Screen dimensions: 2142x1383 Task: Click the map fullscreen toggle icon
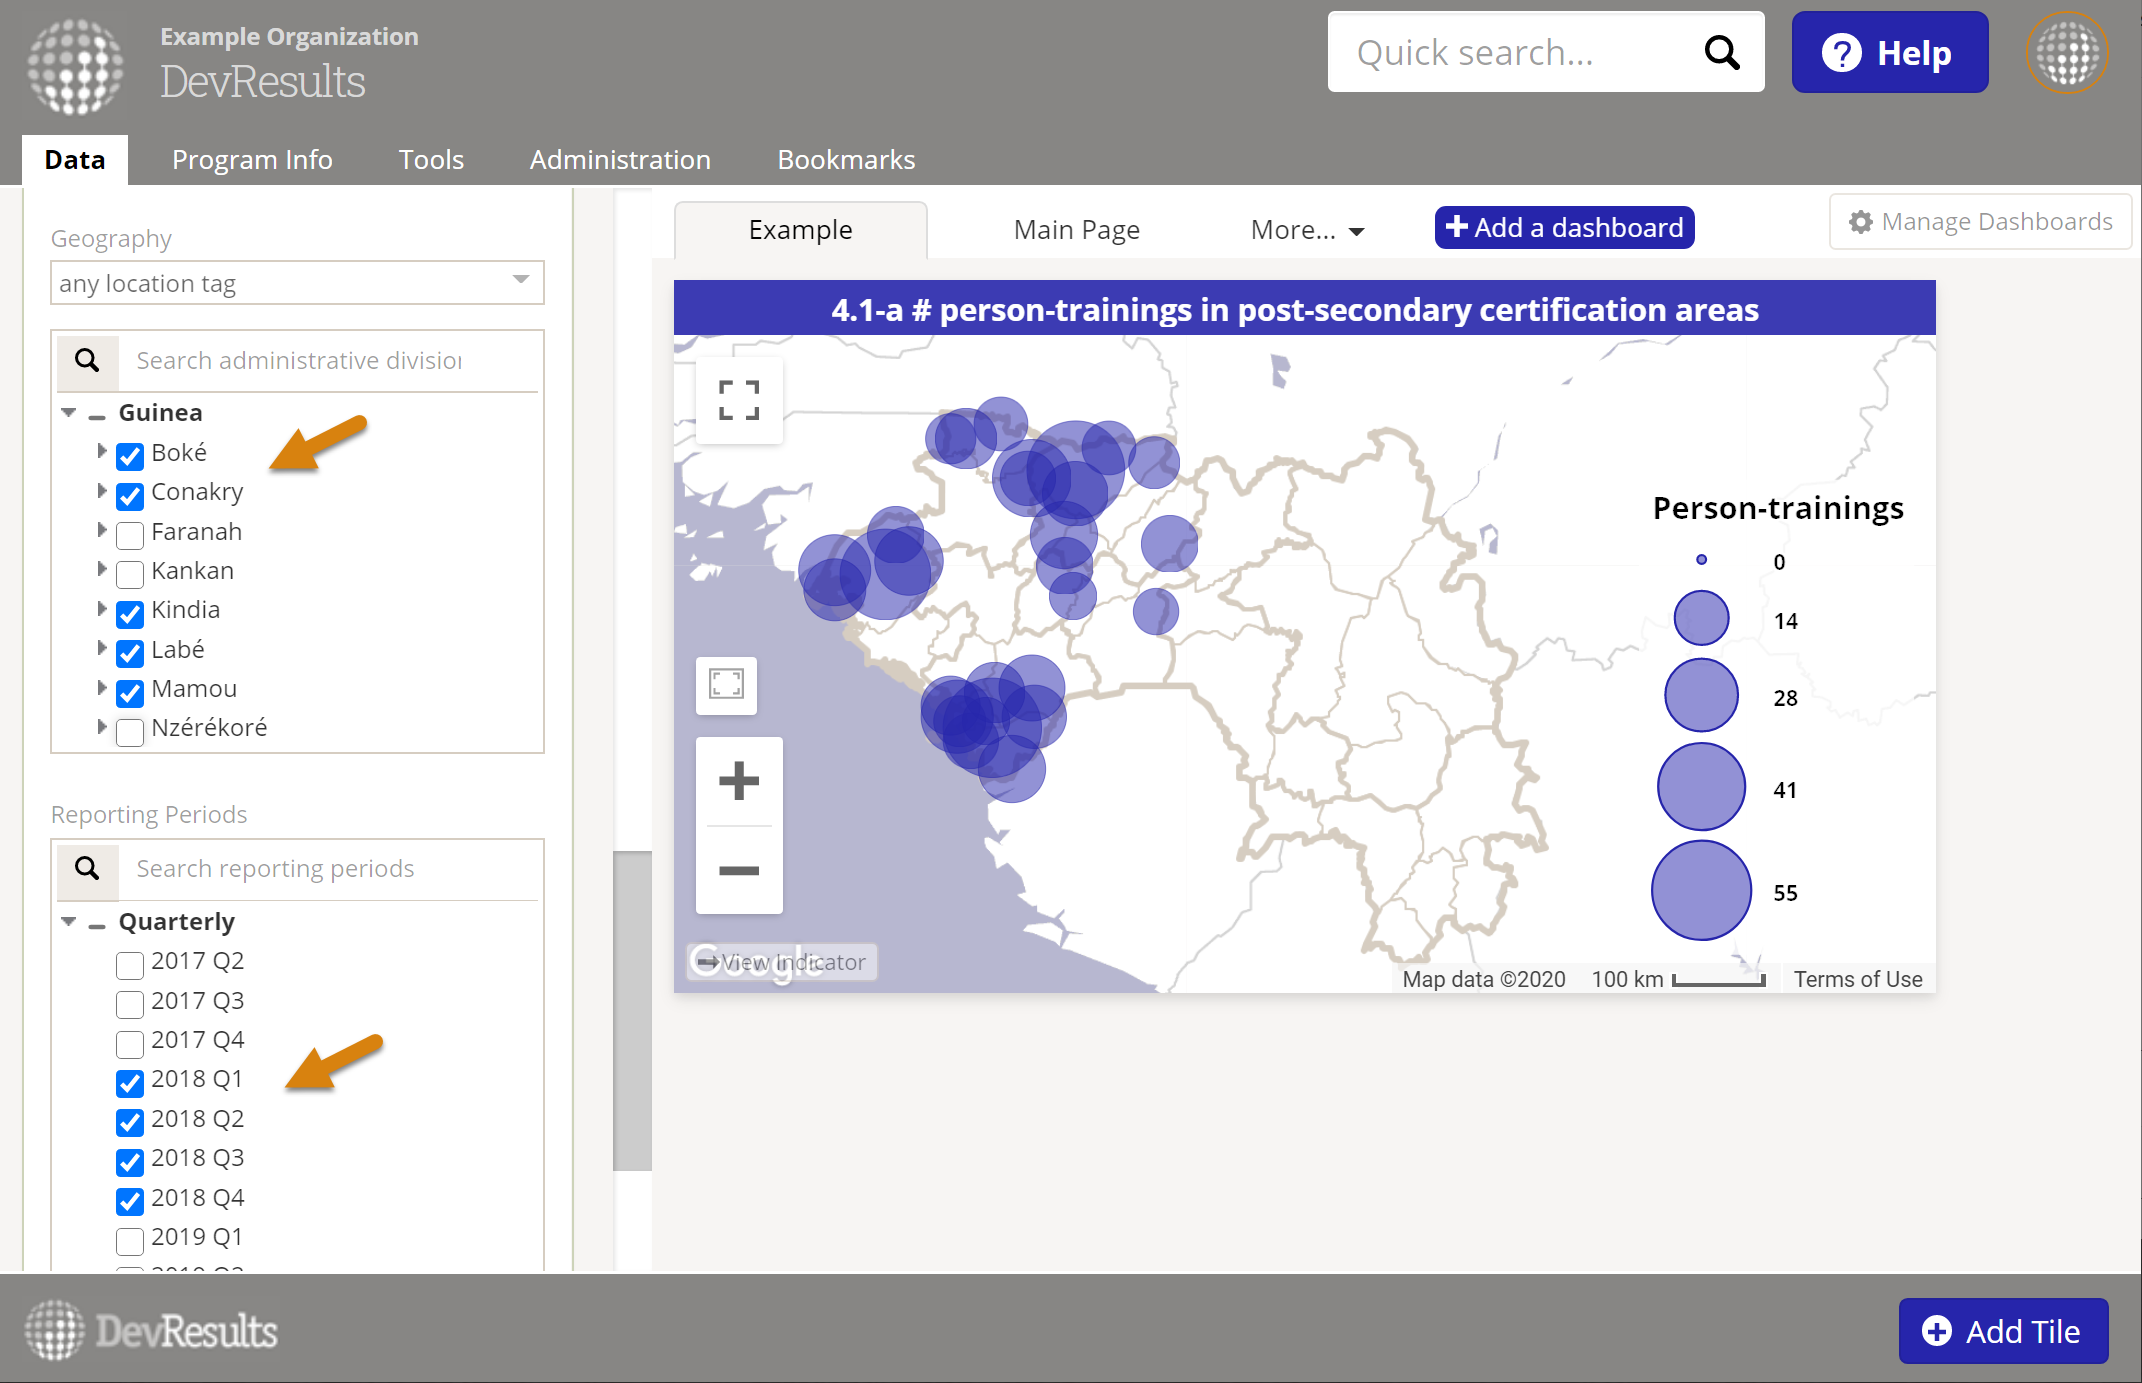739,400
